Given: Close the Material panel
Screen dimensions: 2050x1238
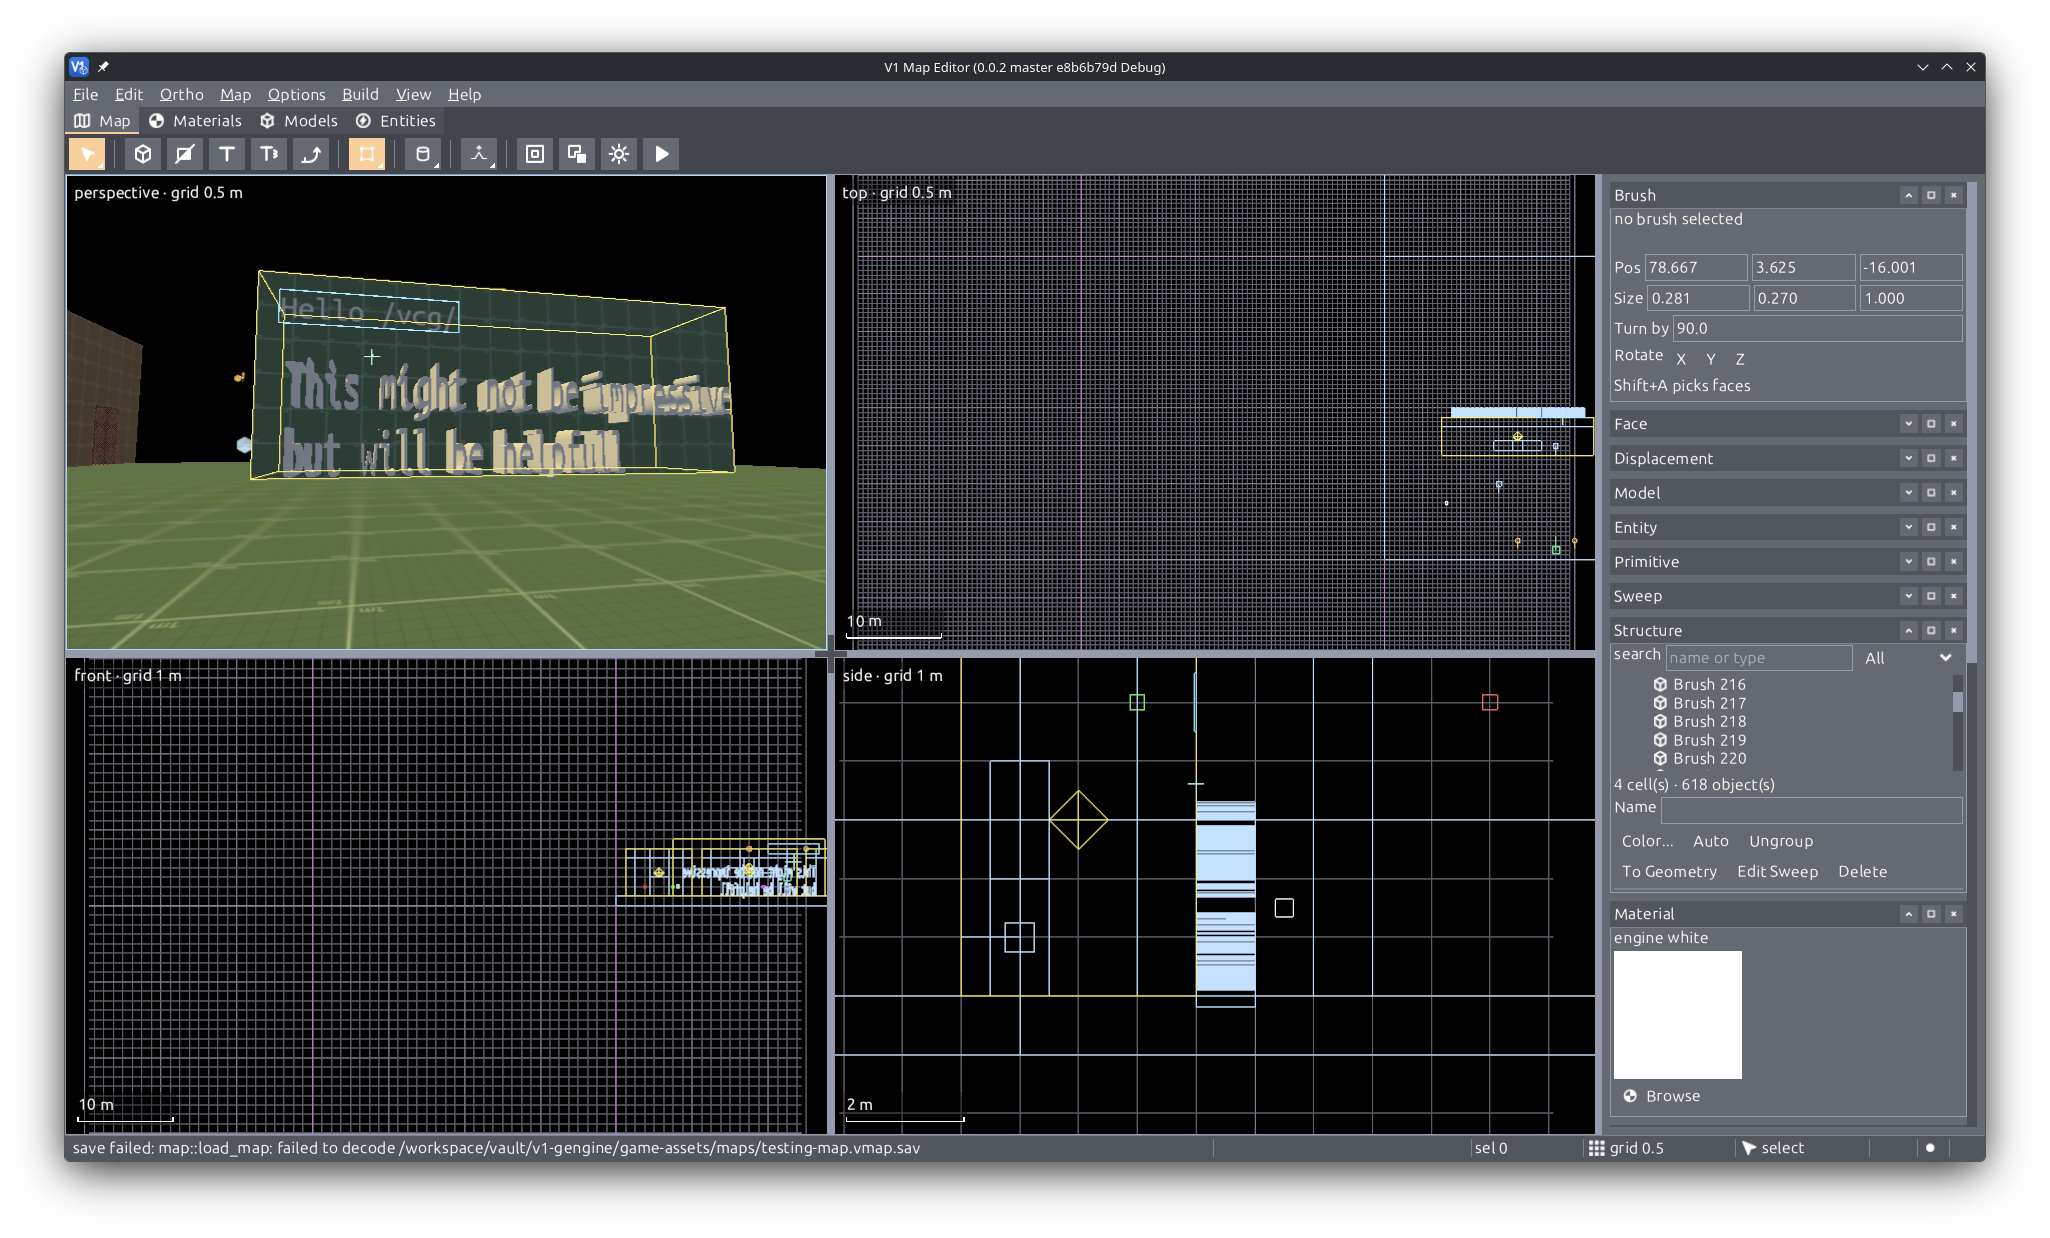Looking at the screenshot, I should (1953, 914).
